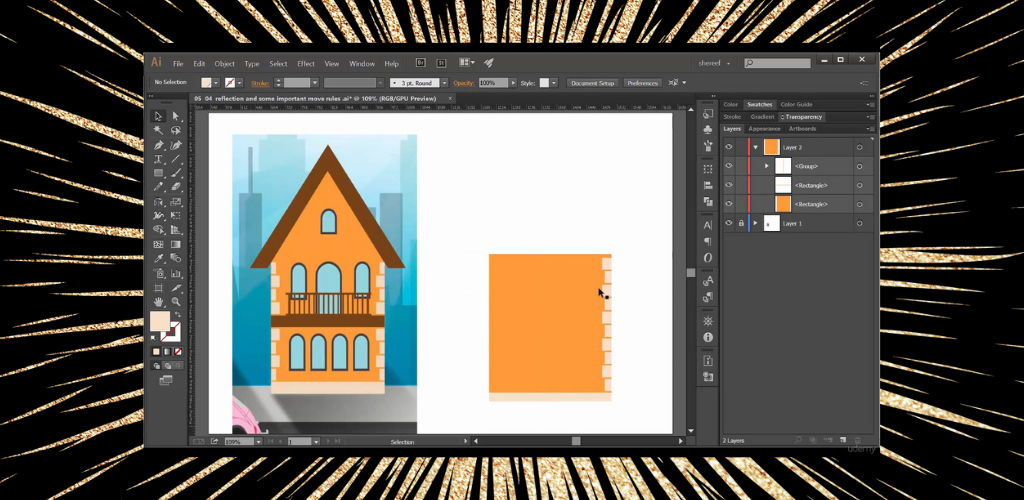Switch to the Artboards tab
1024x500 pixels.
(x=802, y=129)
